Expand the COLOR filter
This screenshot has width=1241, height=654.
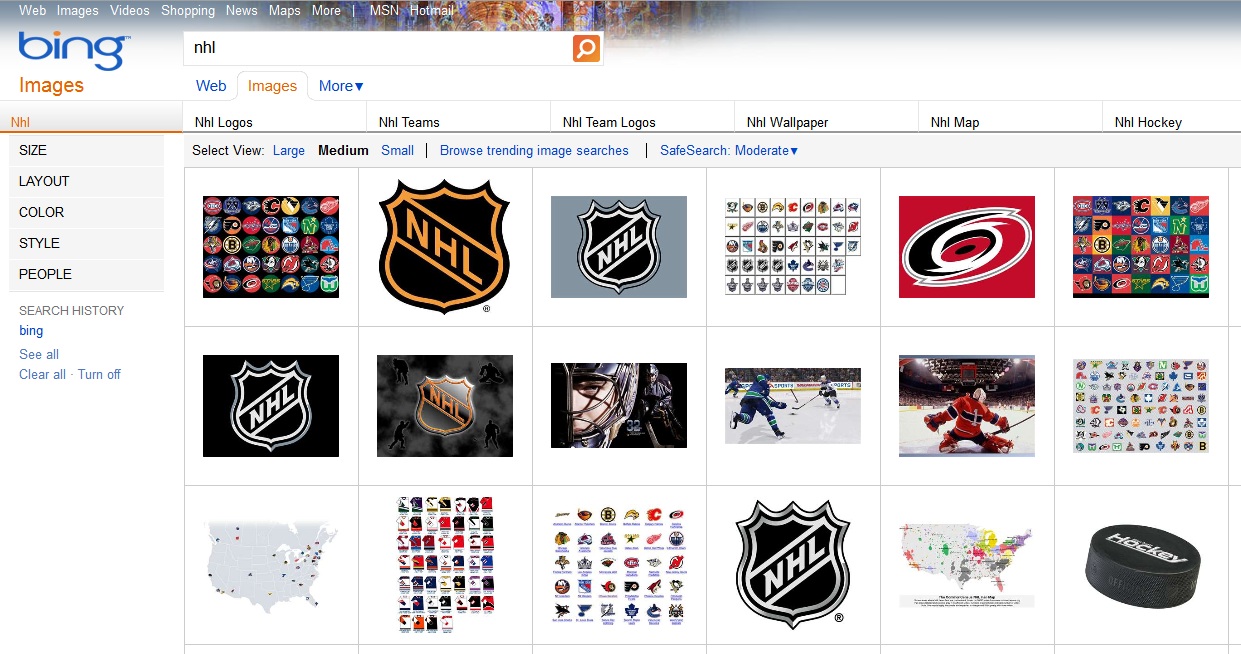click(x=41, y=212)
